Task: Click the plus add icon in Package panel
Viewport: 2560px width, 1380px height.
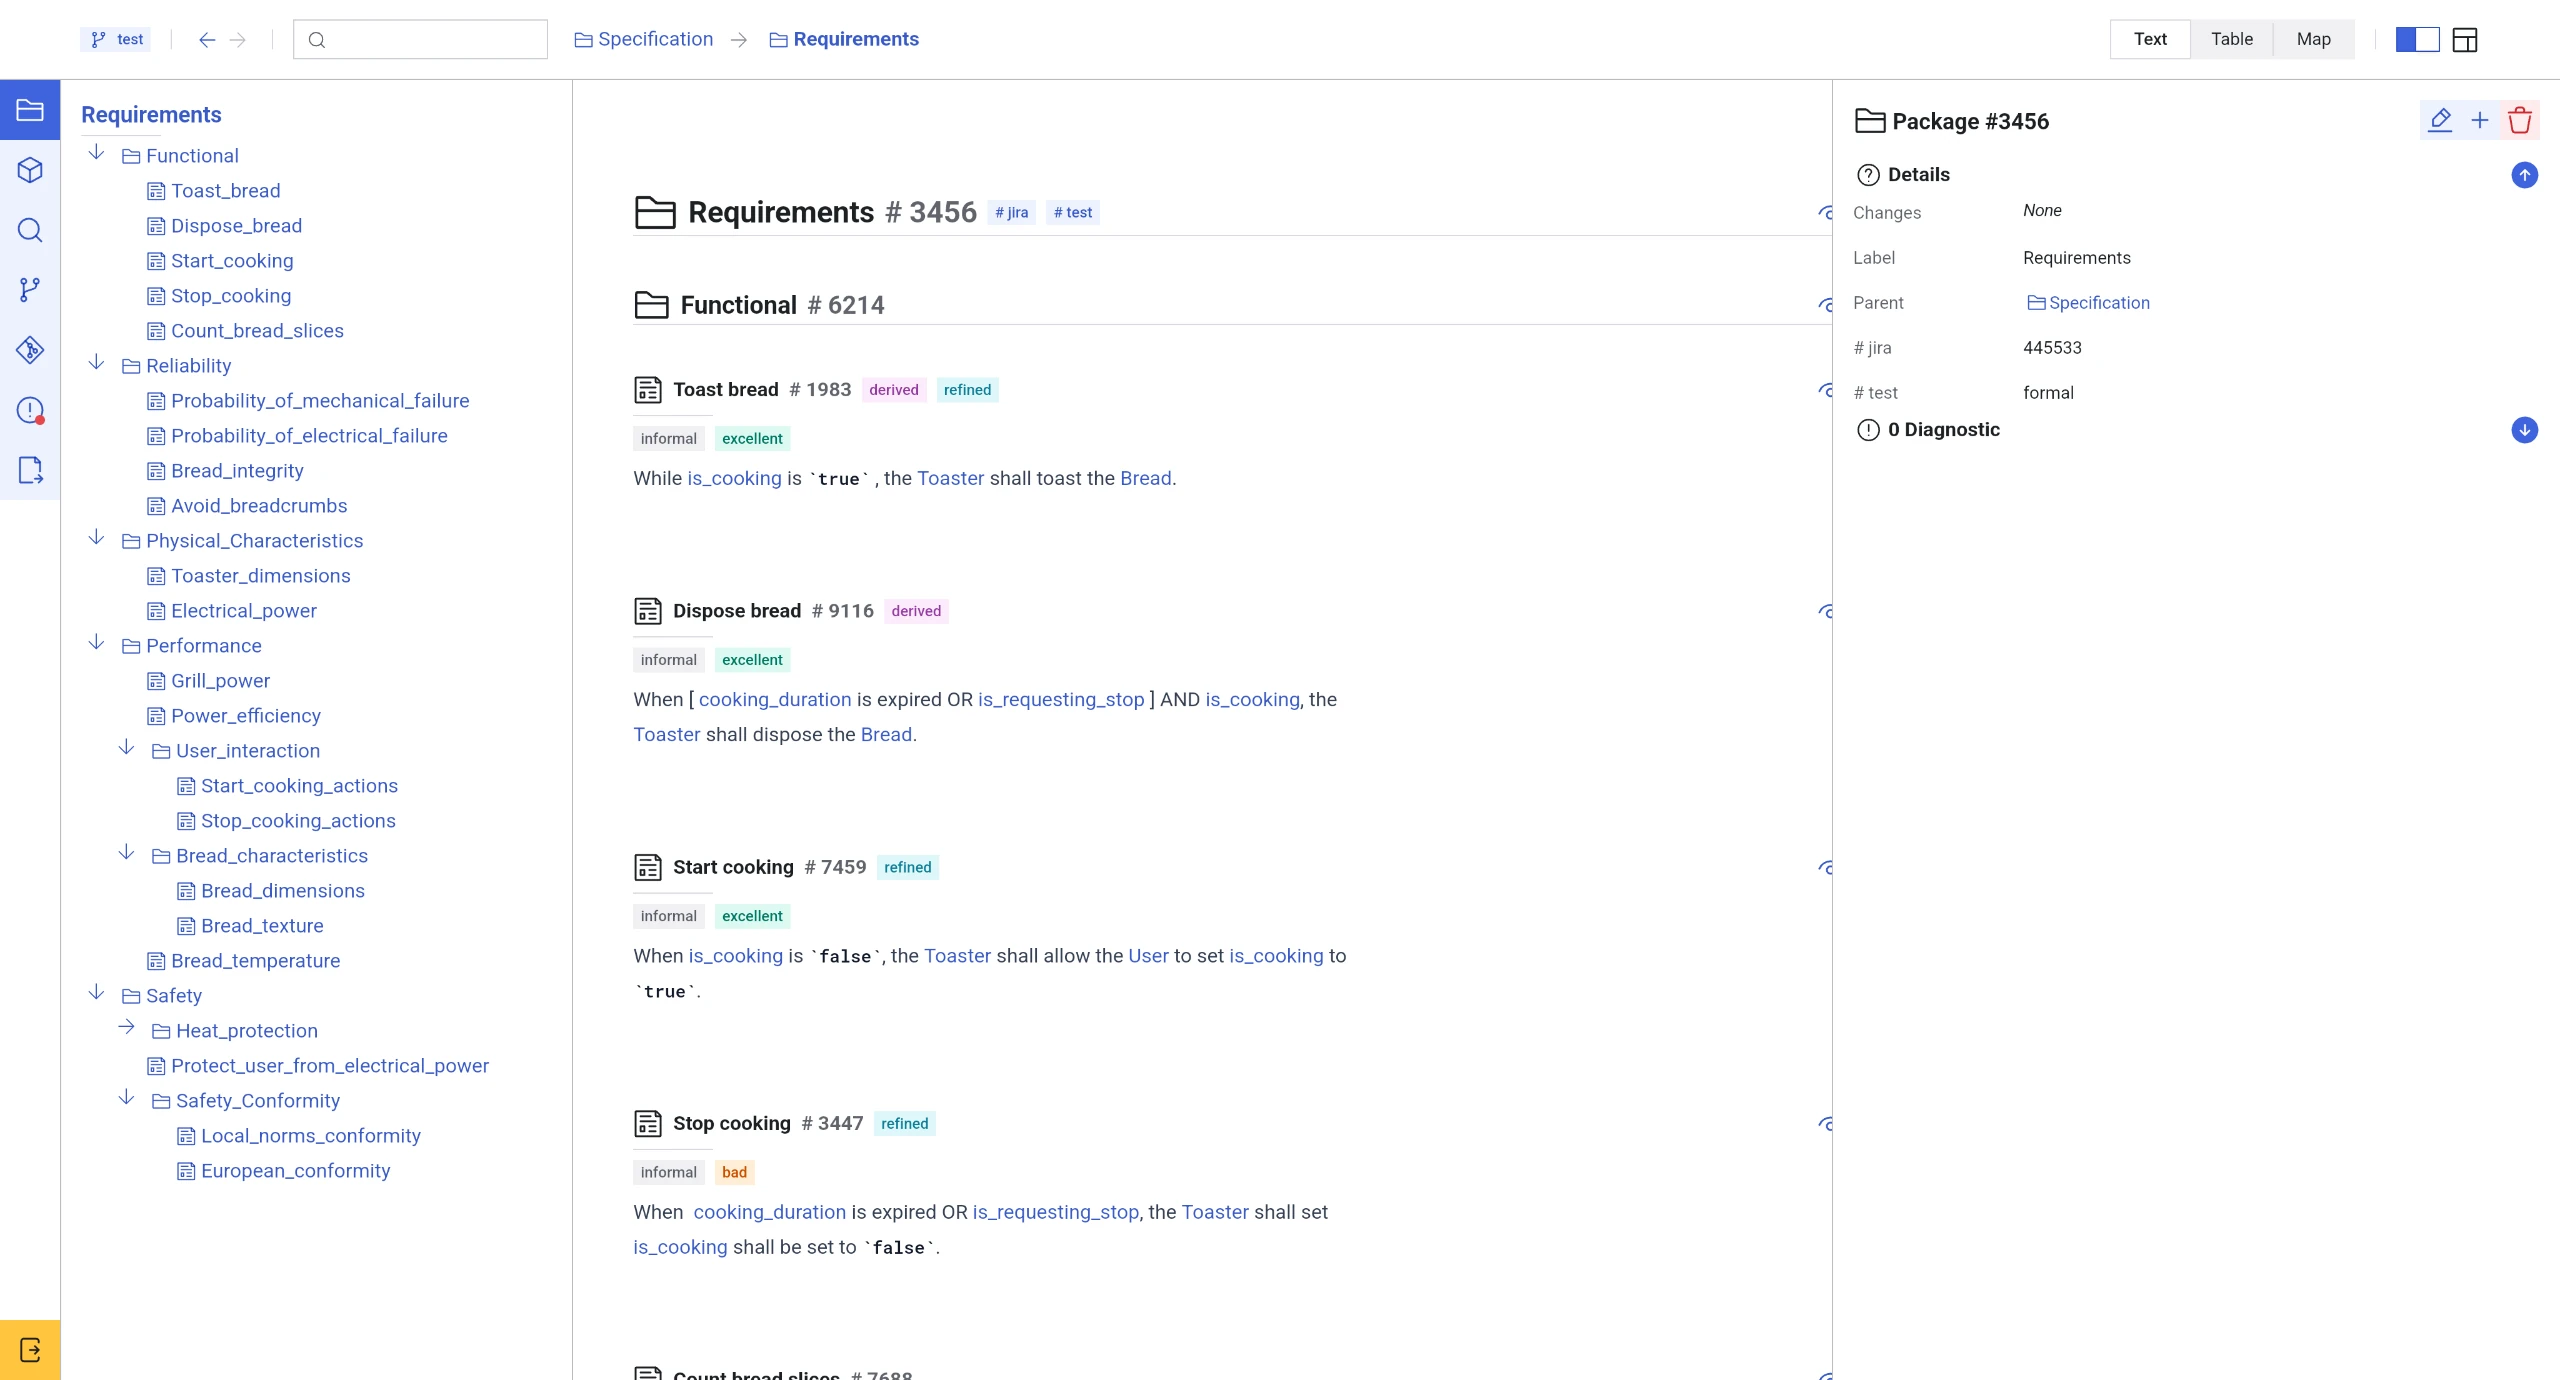Action: coord(2480,121)
